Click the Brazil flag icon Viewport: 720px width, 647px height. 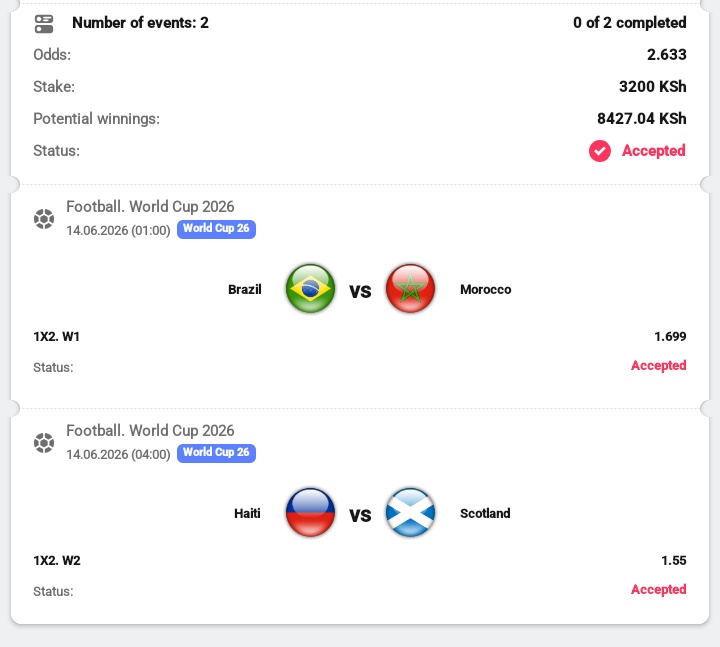pyautogui.click(x=310, y=288)
